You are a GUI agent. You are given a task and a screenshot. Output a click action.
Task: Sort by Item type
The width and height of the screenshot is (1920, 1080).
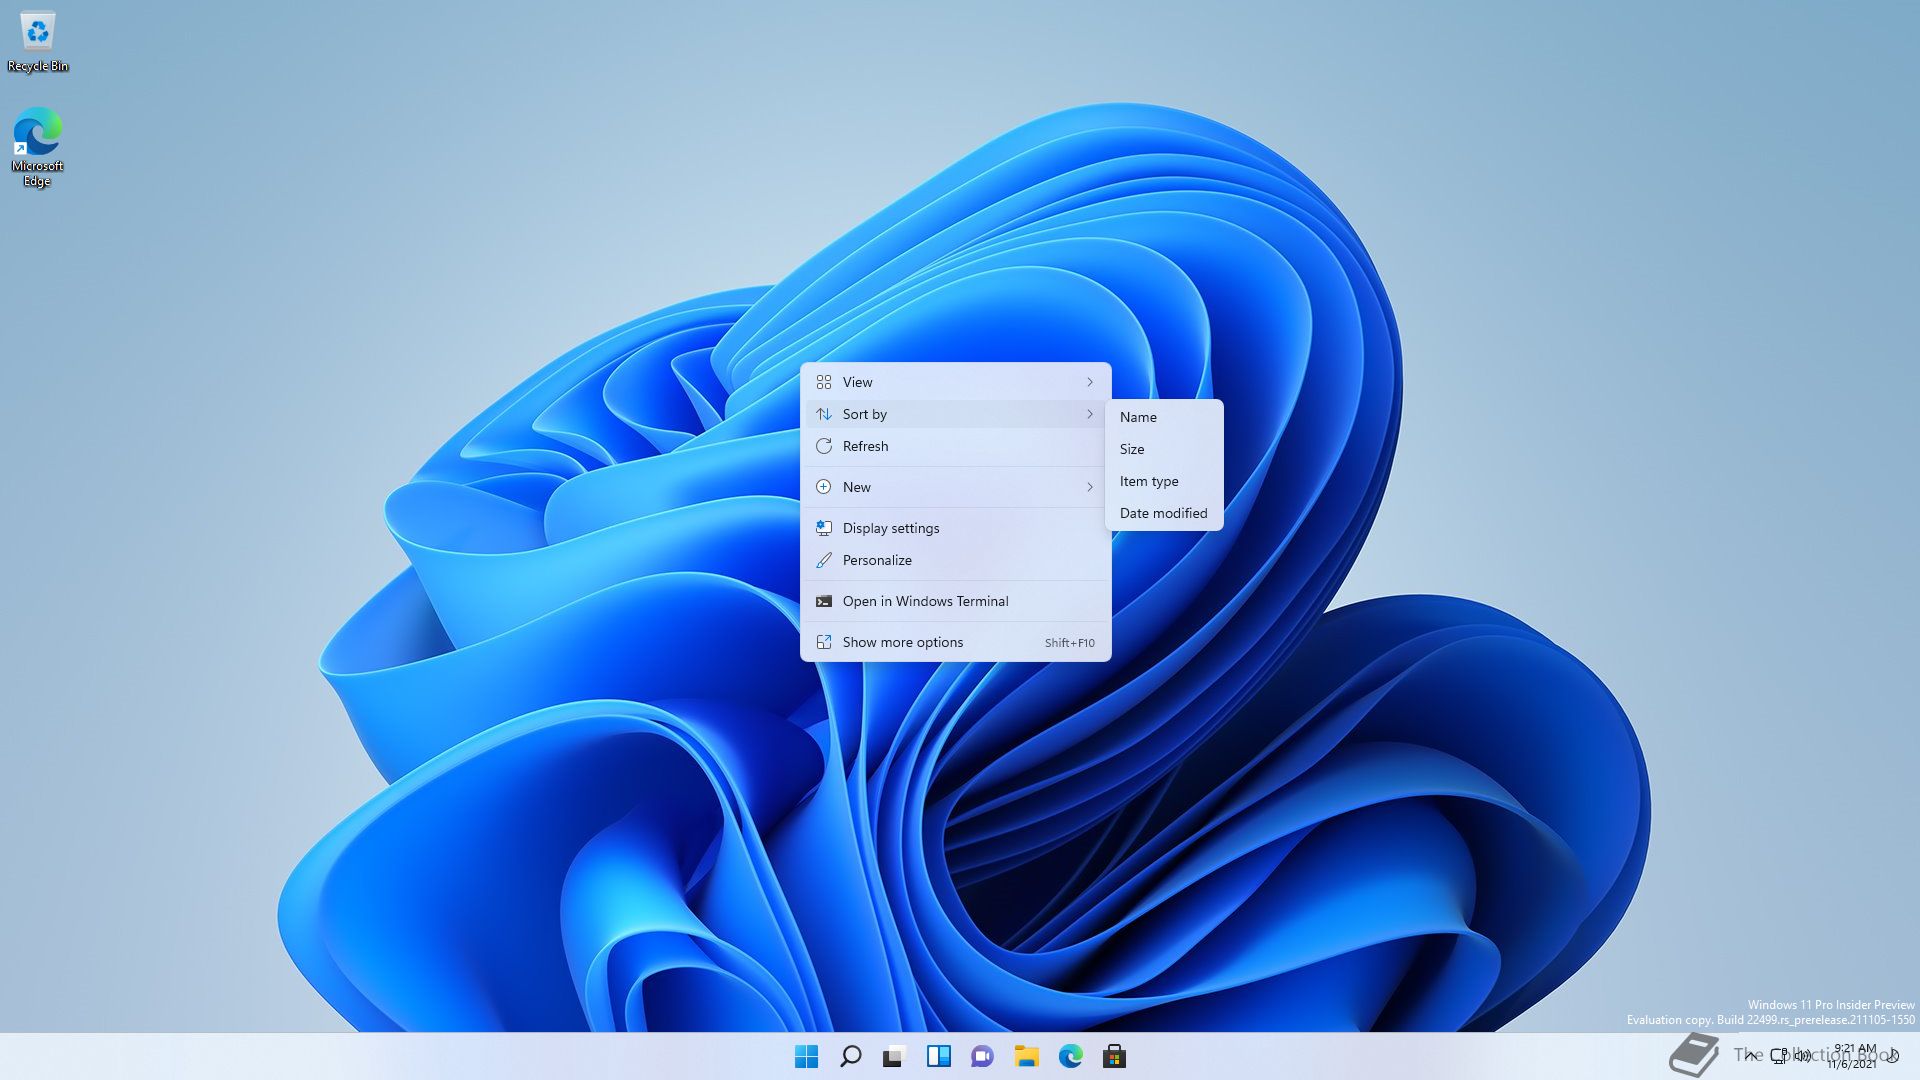[1149, 481]
